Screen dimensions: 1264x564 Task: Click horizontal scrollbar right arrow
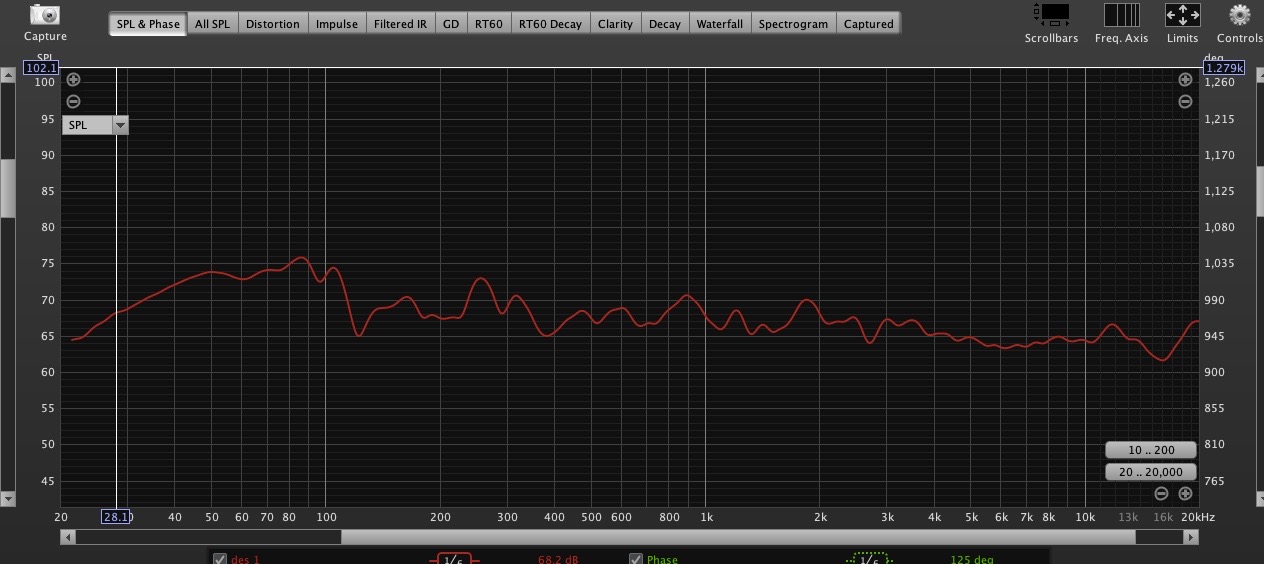(x=1191, y=537)
